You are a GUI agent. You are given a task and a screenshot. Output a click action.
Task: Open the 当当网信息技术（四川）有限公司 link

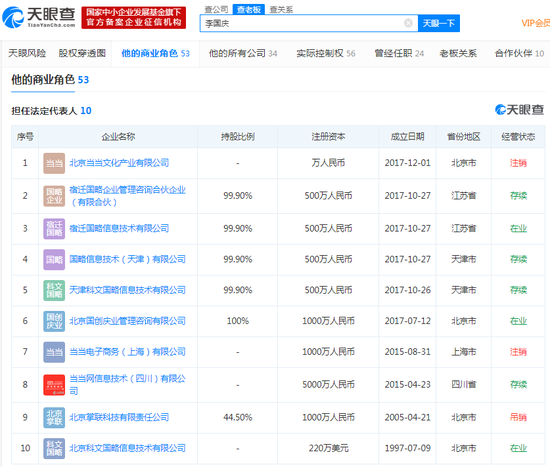coord(127,385)
